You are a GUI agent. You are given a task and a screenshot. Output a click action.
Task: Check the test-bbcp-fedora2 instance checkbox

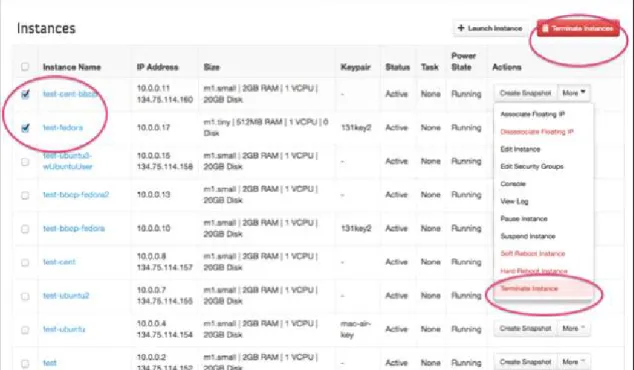click(25, 195)
